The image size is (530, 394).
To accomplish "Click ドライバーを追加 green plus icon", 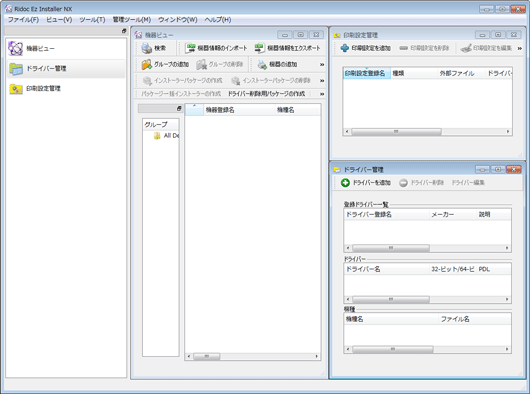I will coord(345,182).
